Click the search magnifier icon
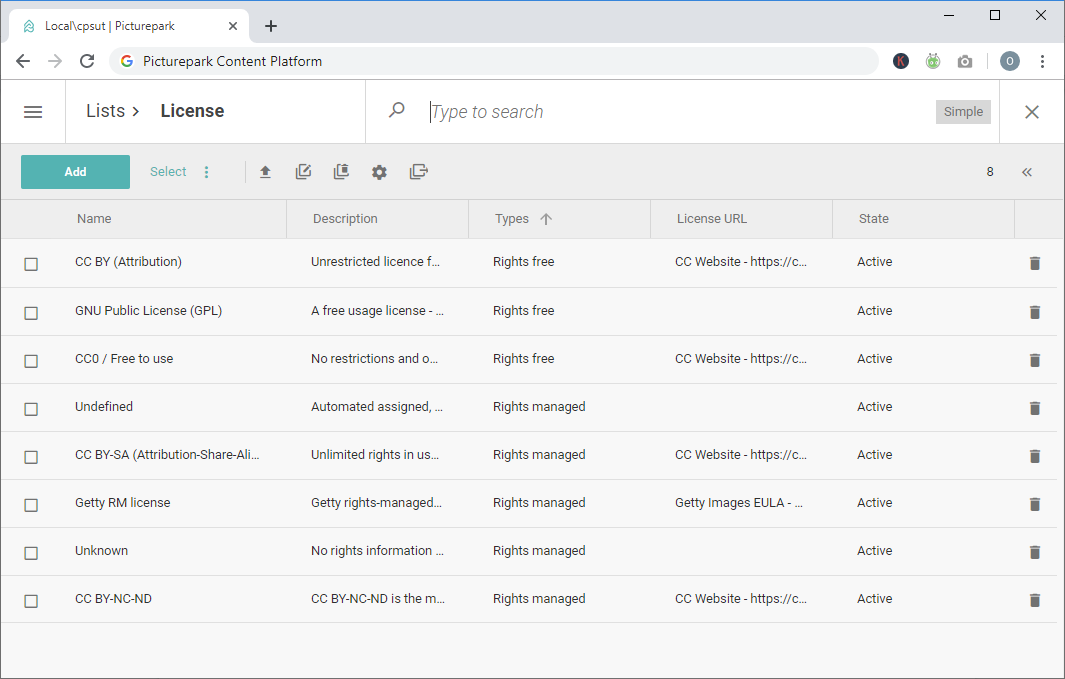Image resolution: width=1065 pixels, height=679 pixels. coord(397,110)
